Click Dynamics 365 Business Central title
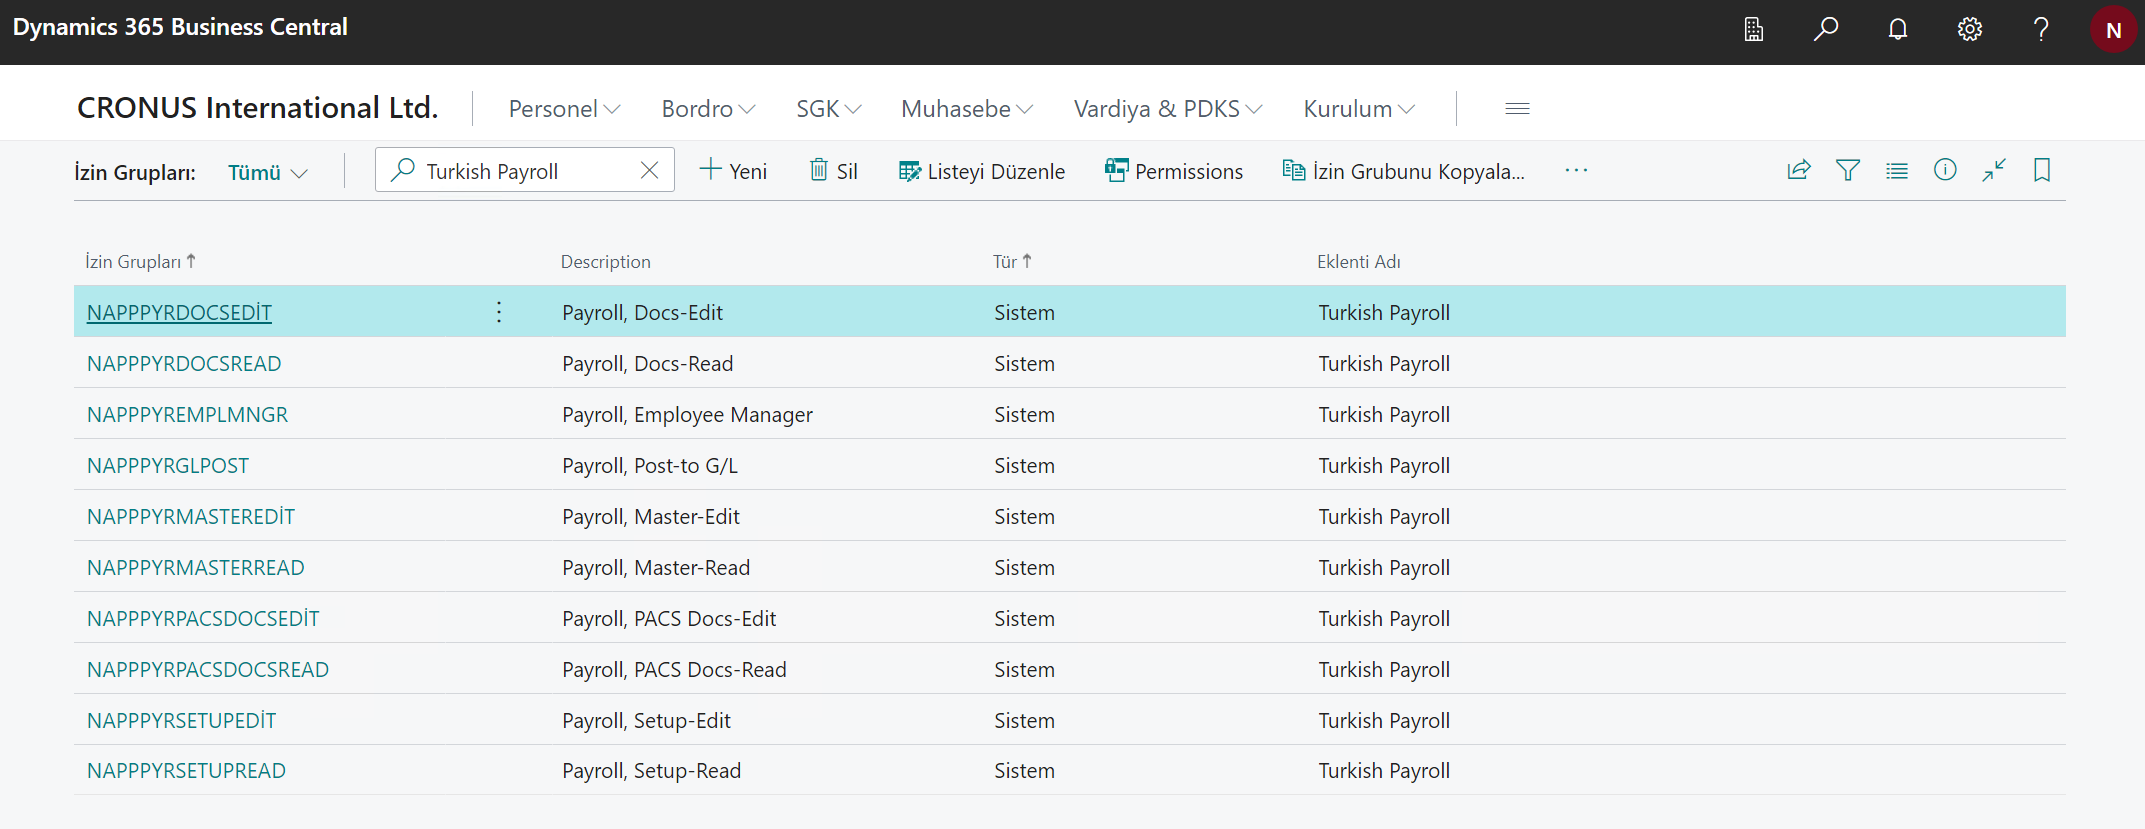The image size is (2145, 829). click(180, 27)
